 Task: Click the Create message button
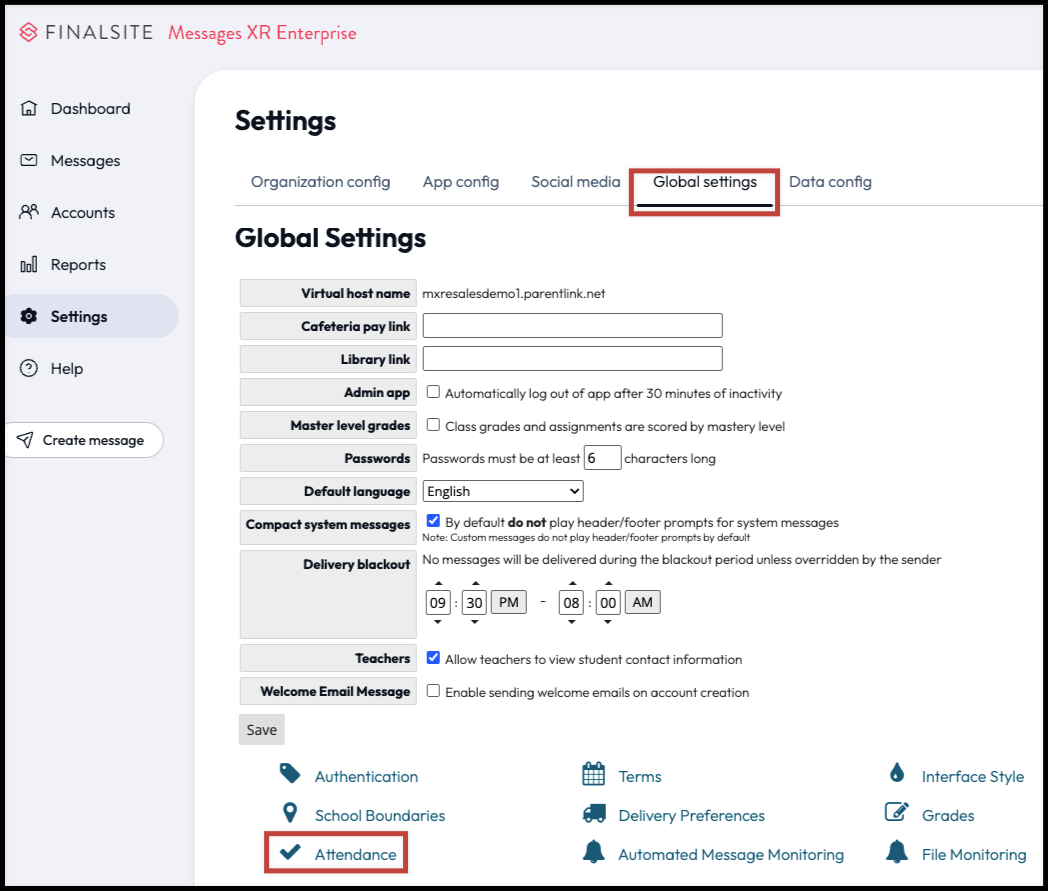click(83, 440)
